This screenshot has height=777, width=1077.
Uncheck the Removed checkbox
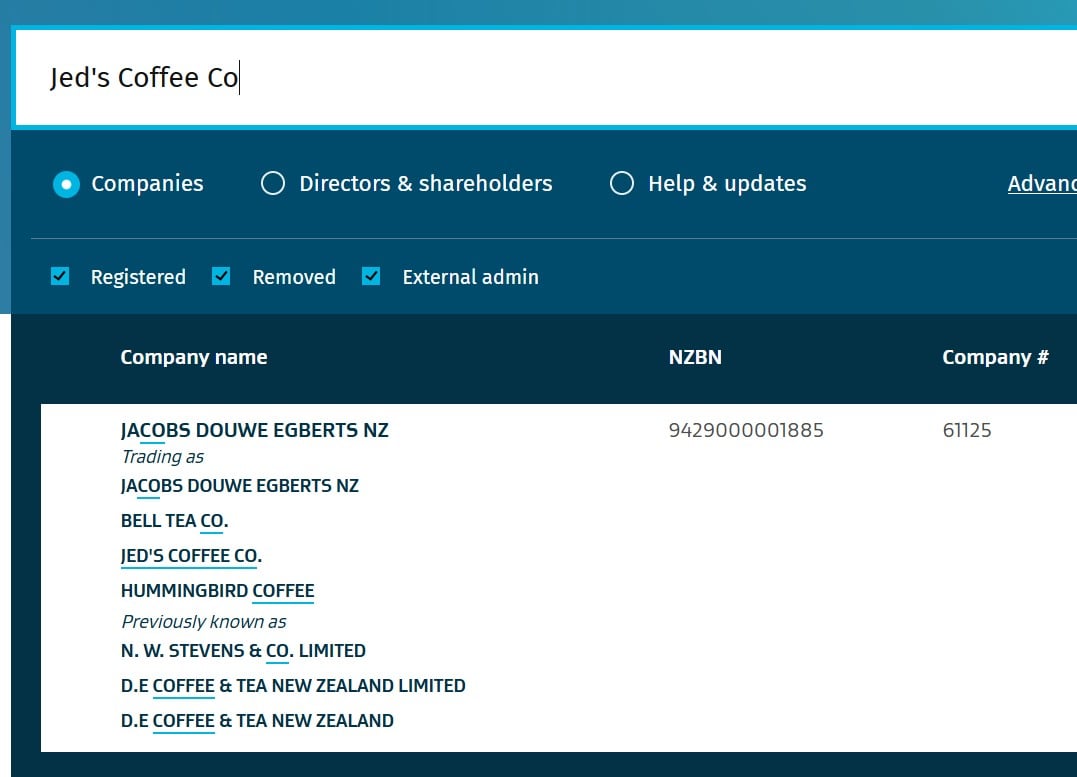click(x=220, y=276)
